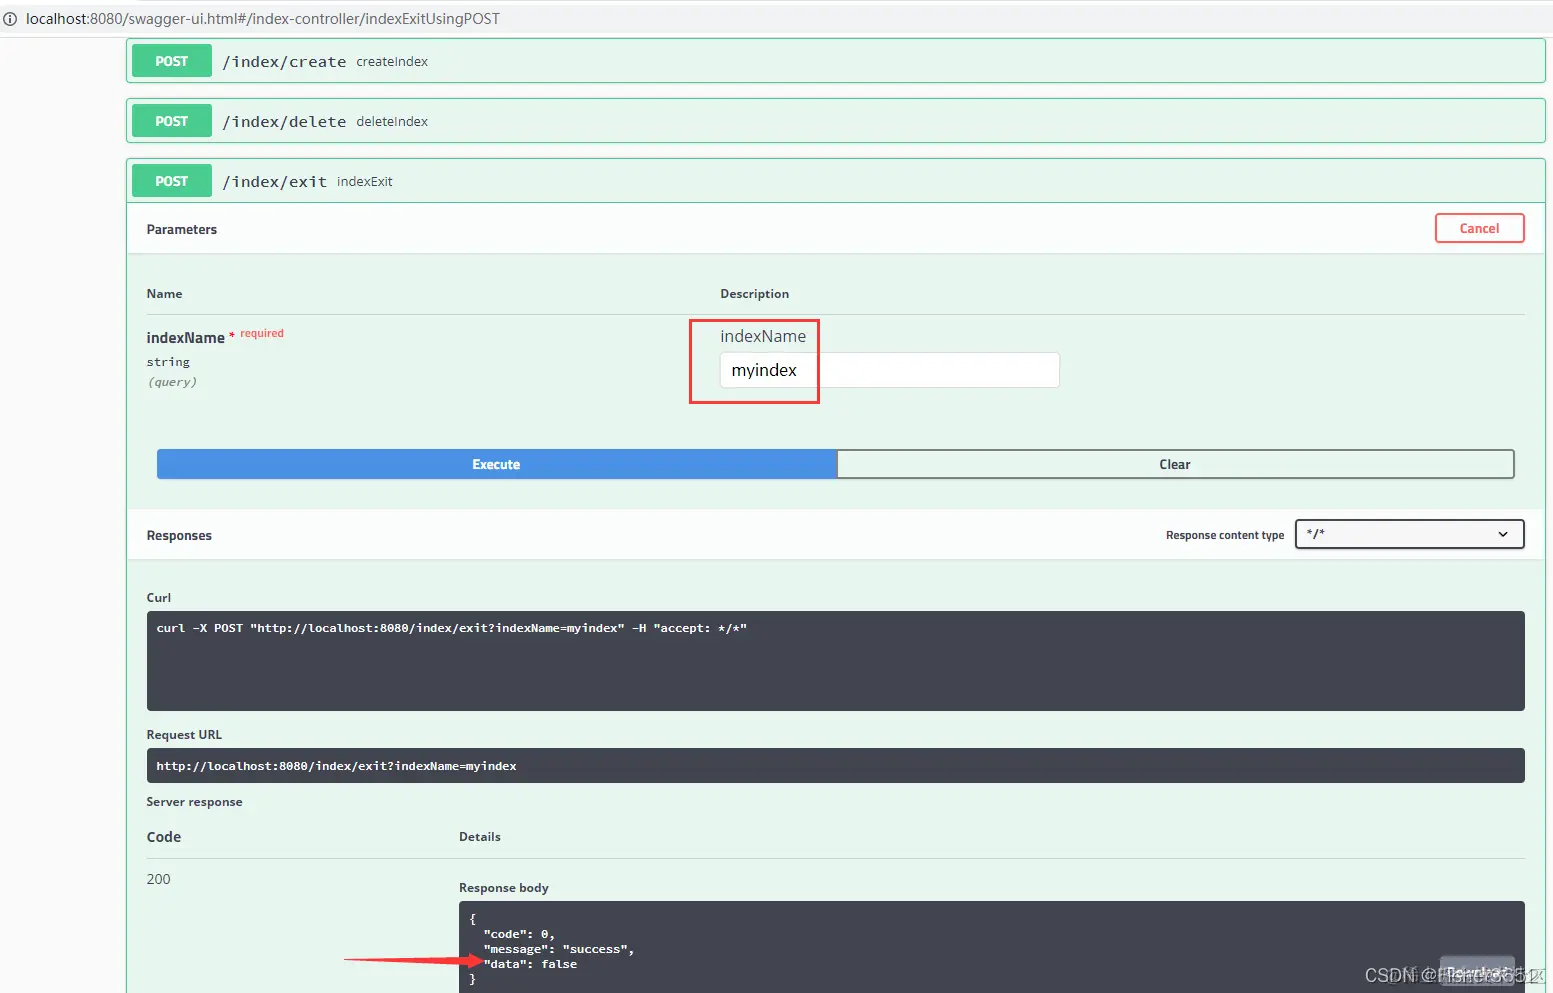The height and width of the screenshot is (993, 1553).
Task: Click the /index/create path text
Action: 284,62
